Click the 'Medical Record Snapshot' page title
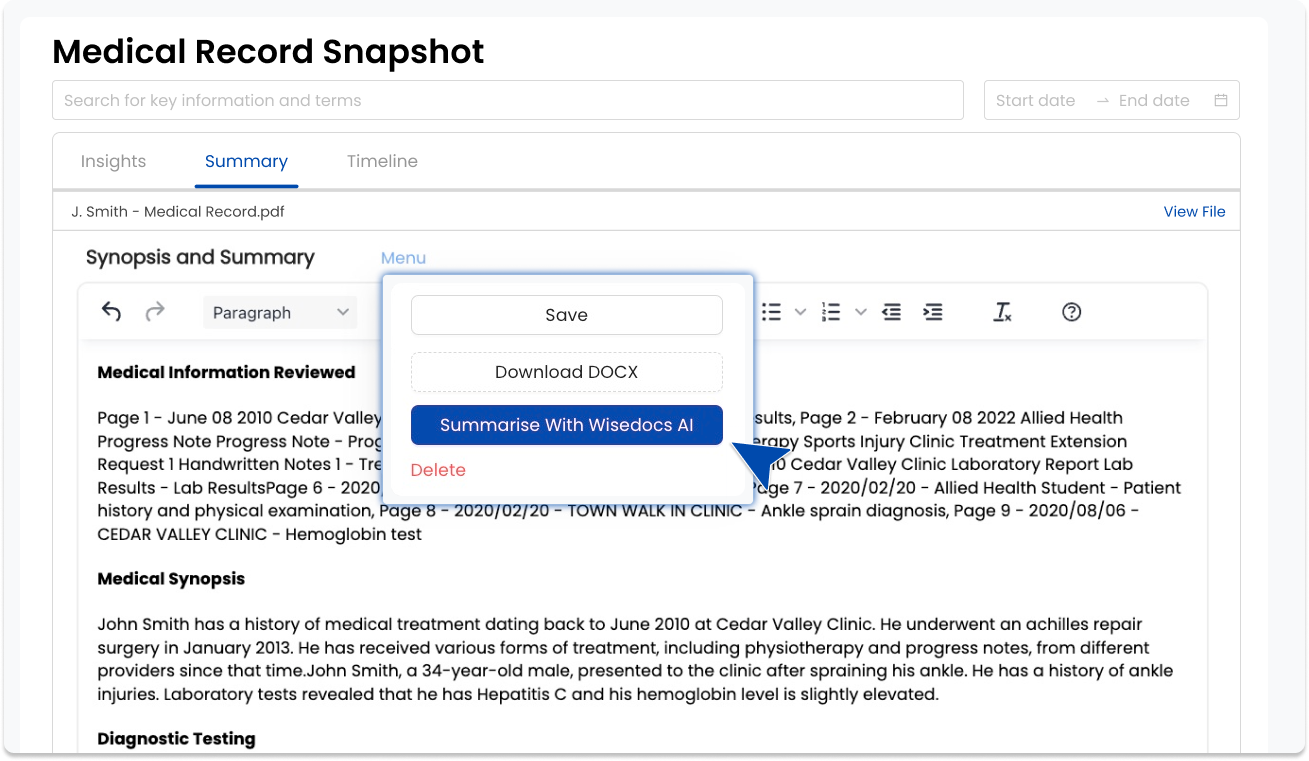The image size is (1309, 761). pyautogui.click(x=268, y=51)
